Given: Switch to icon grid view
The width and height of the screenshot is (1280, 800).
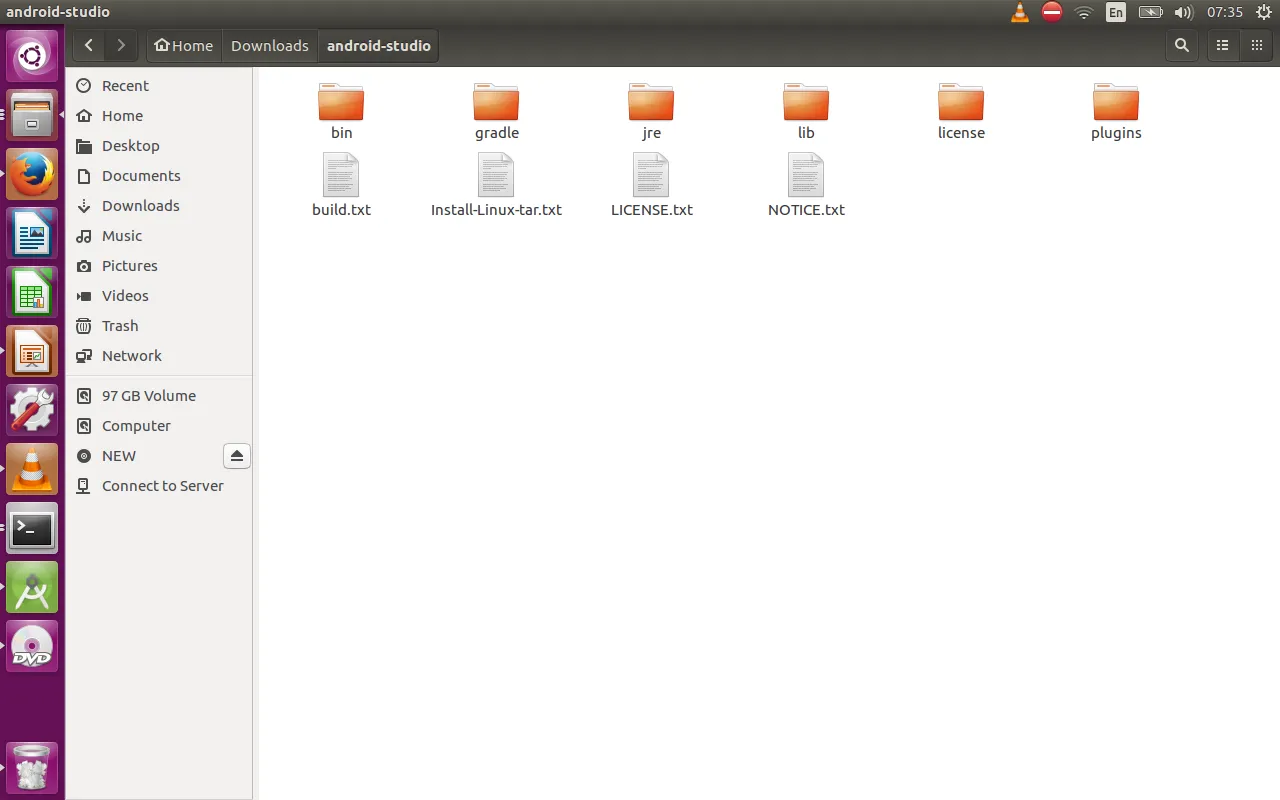Looking at the screenshot, I should pos(1257,45).
